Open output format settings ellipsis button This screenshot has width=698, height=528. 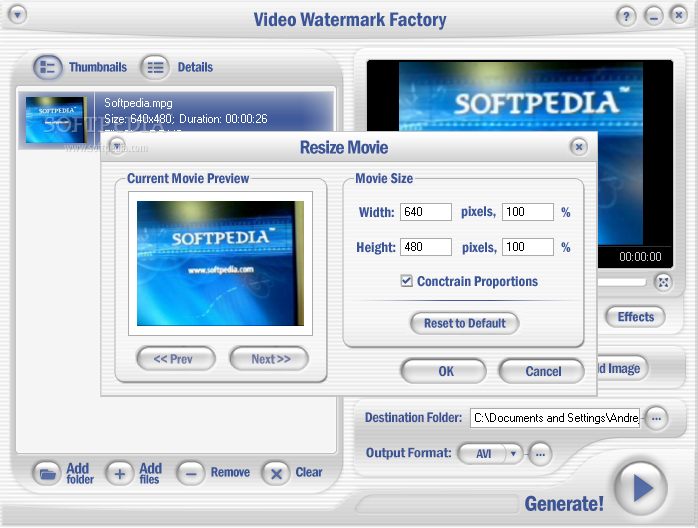pos(540,454)
